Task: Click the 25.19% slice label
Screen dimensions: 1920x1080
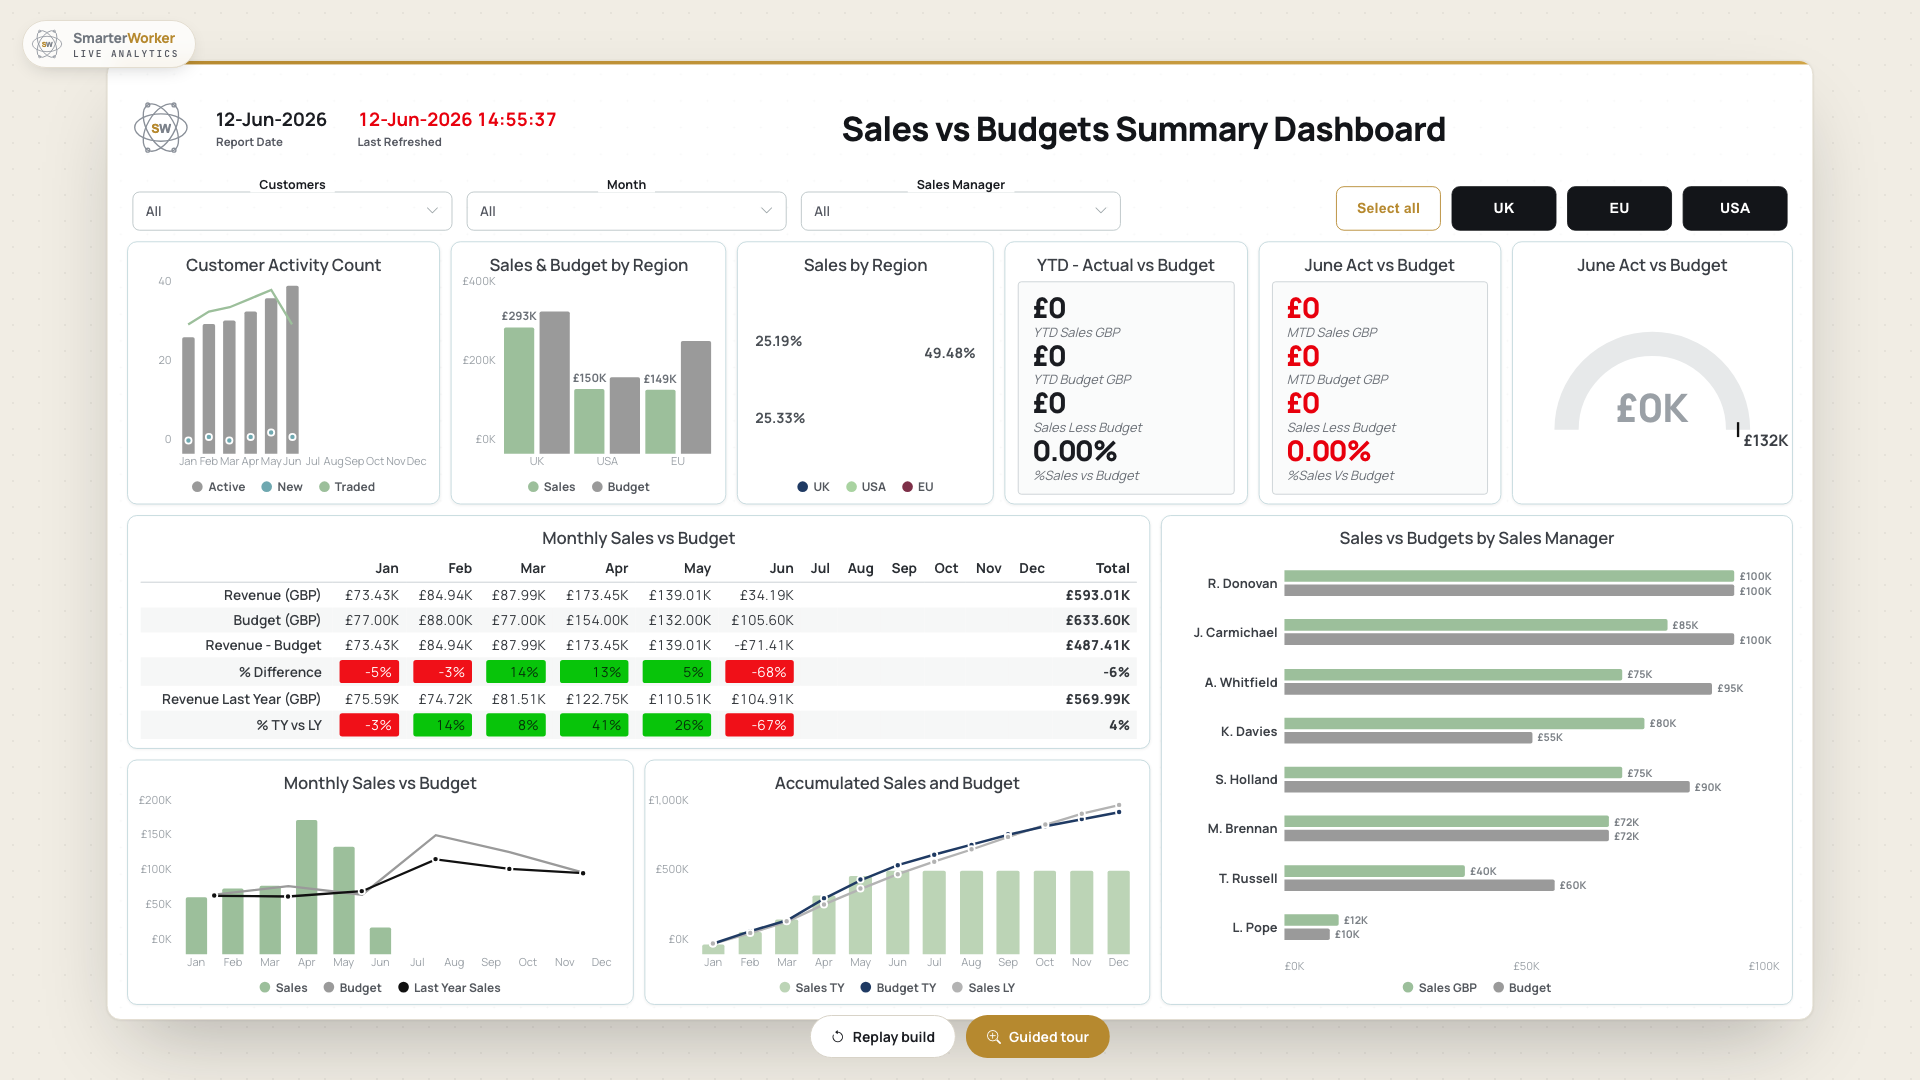Action: click(778, 341)
